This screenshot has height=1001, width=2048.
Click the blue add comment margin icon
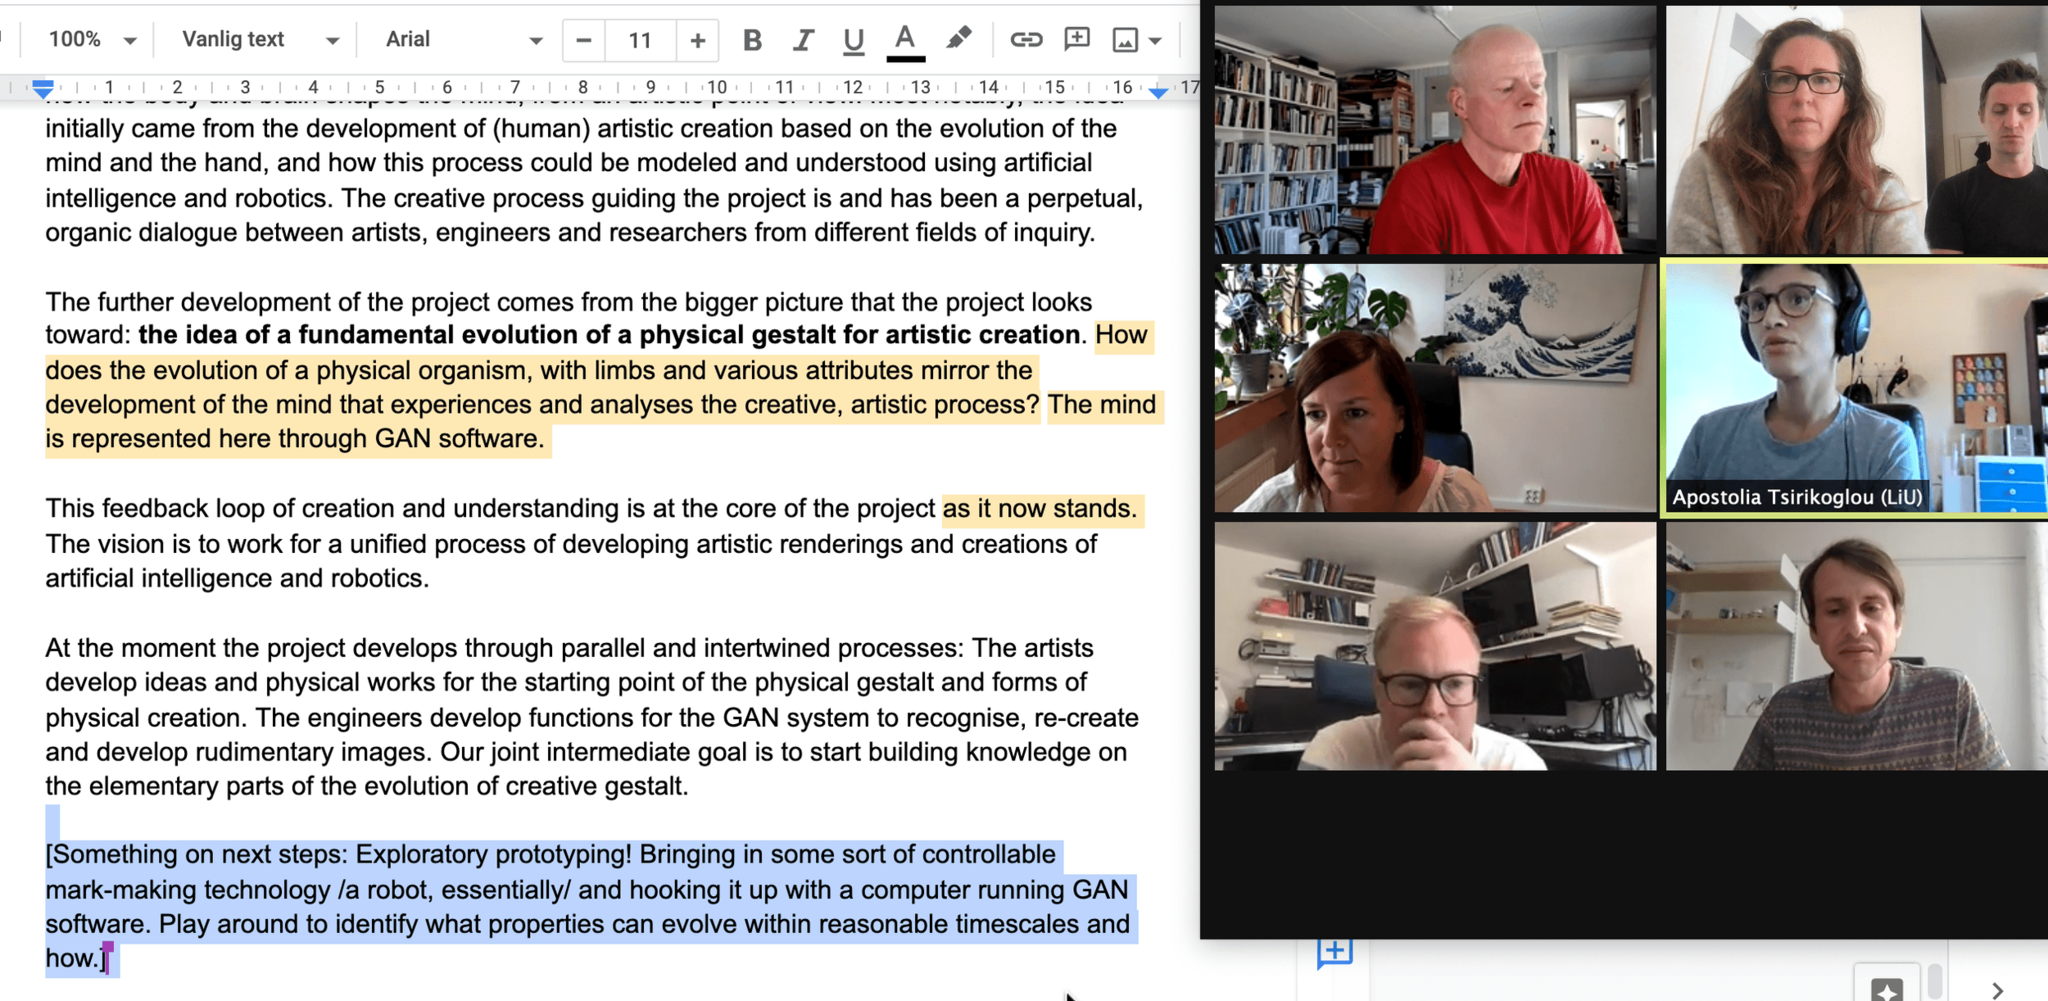1335,953
